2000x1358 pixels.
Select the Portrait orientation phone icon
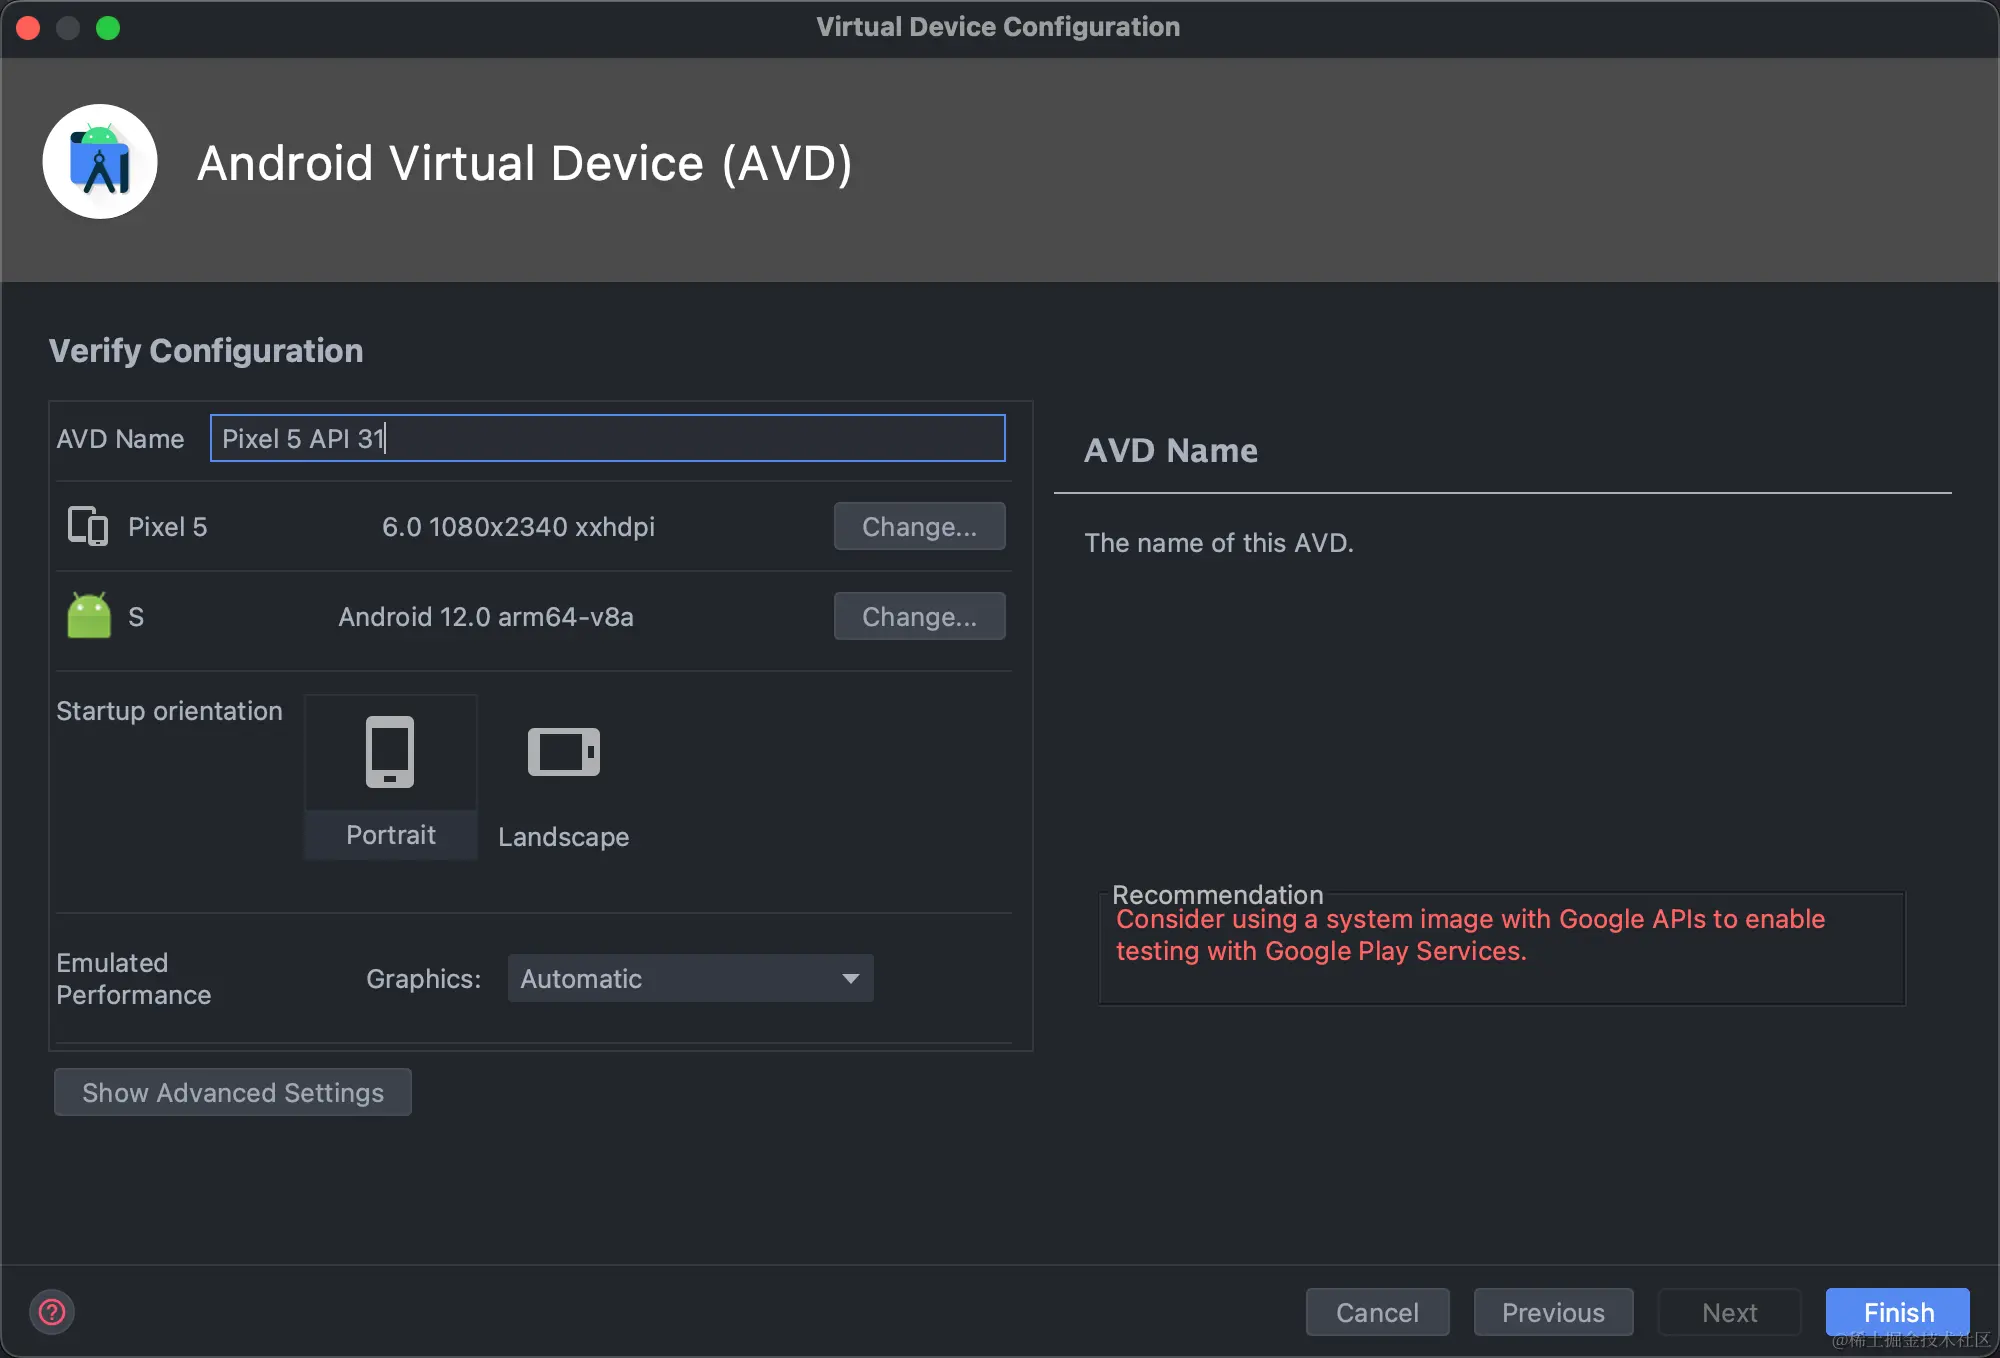(390, 752)
